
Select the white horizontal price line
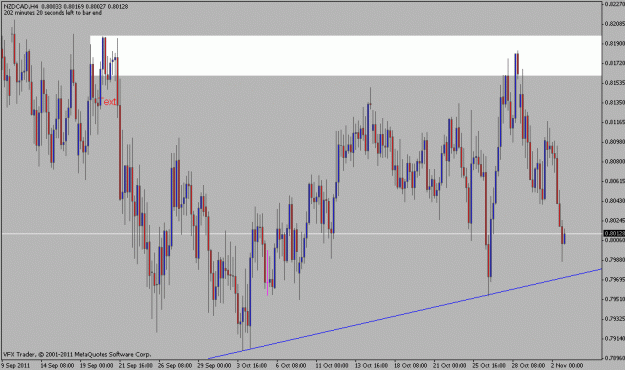click(x=301, y=233)
